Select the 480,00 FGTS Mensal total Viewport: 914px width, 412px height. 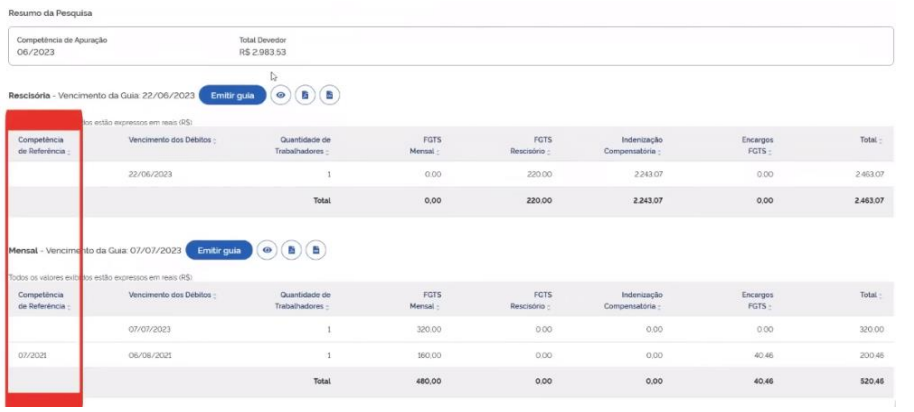point(428,381)
